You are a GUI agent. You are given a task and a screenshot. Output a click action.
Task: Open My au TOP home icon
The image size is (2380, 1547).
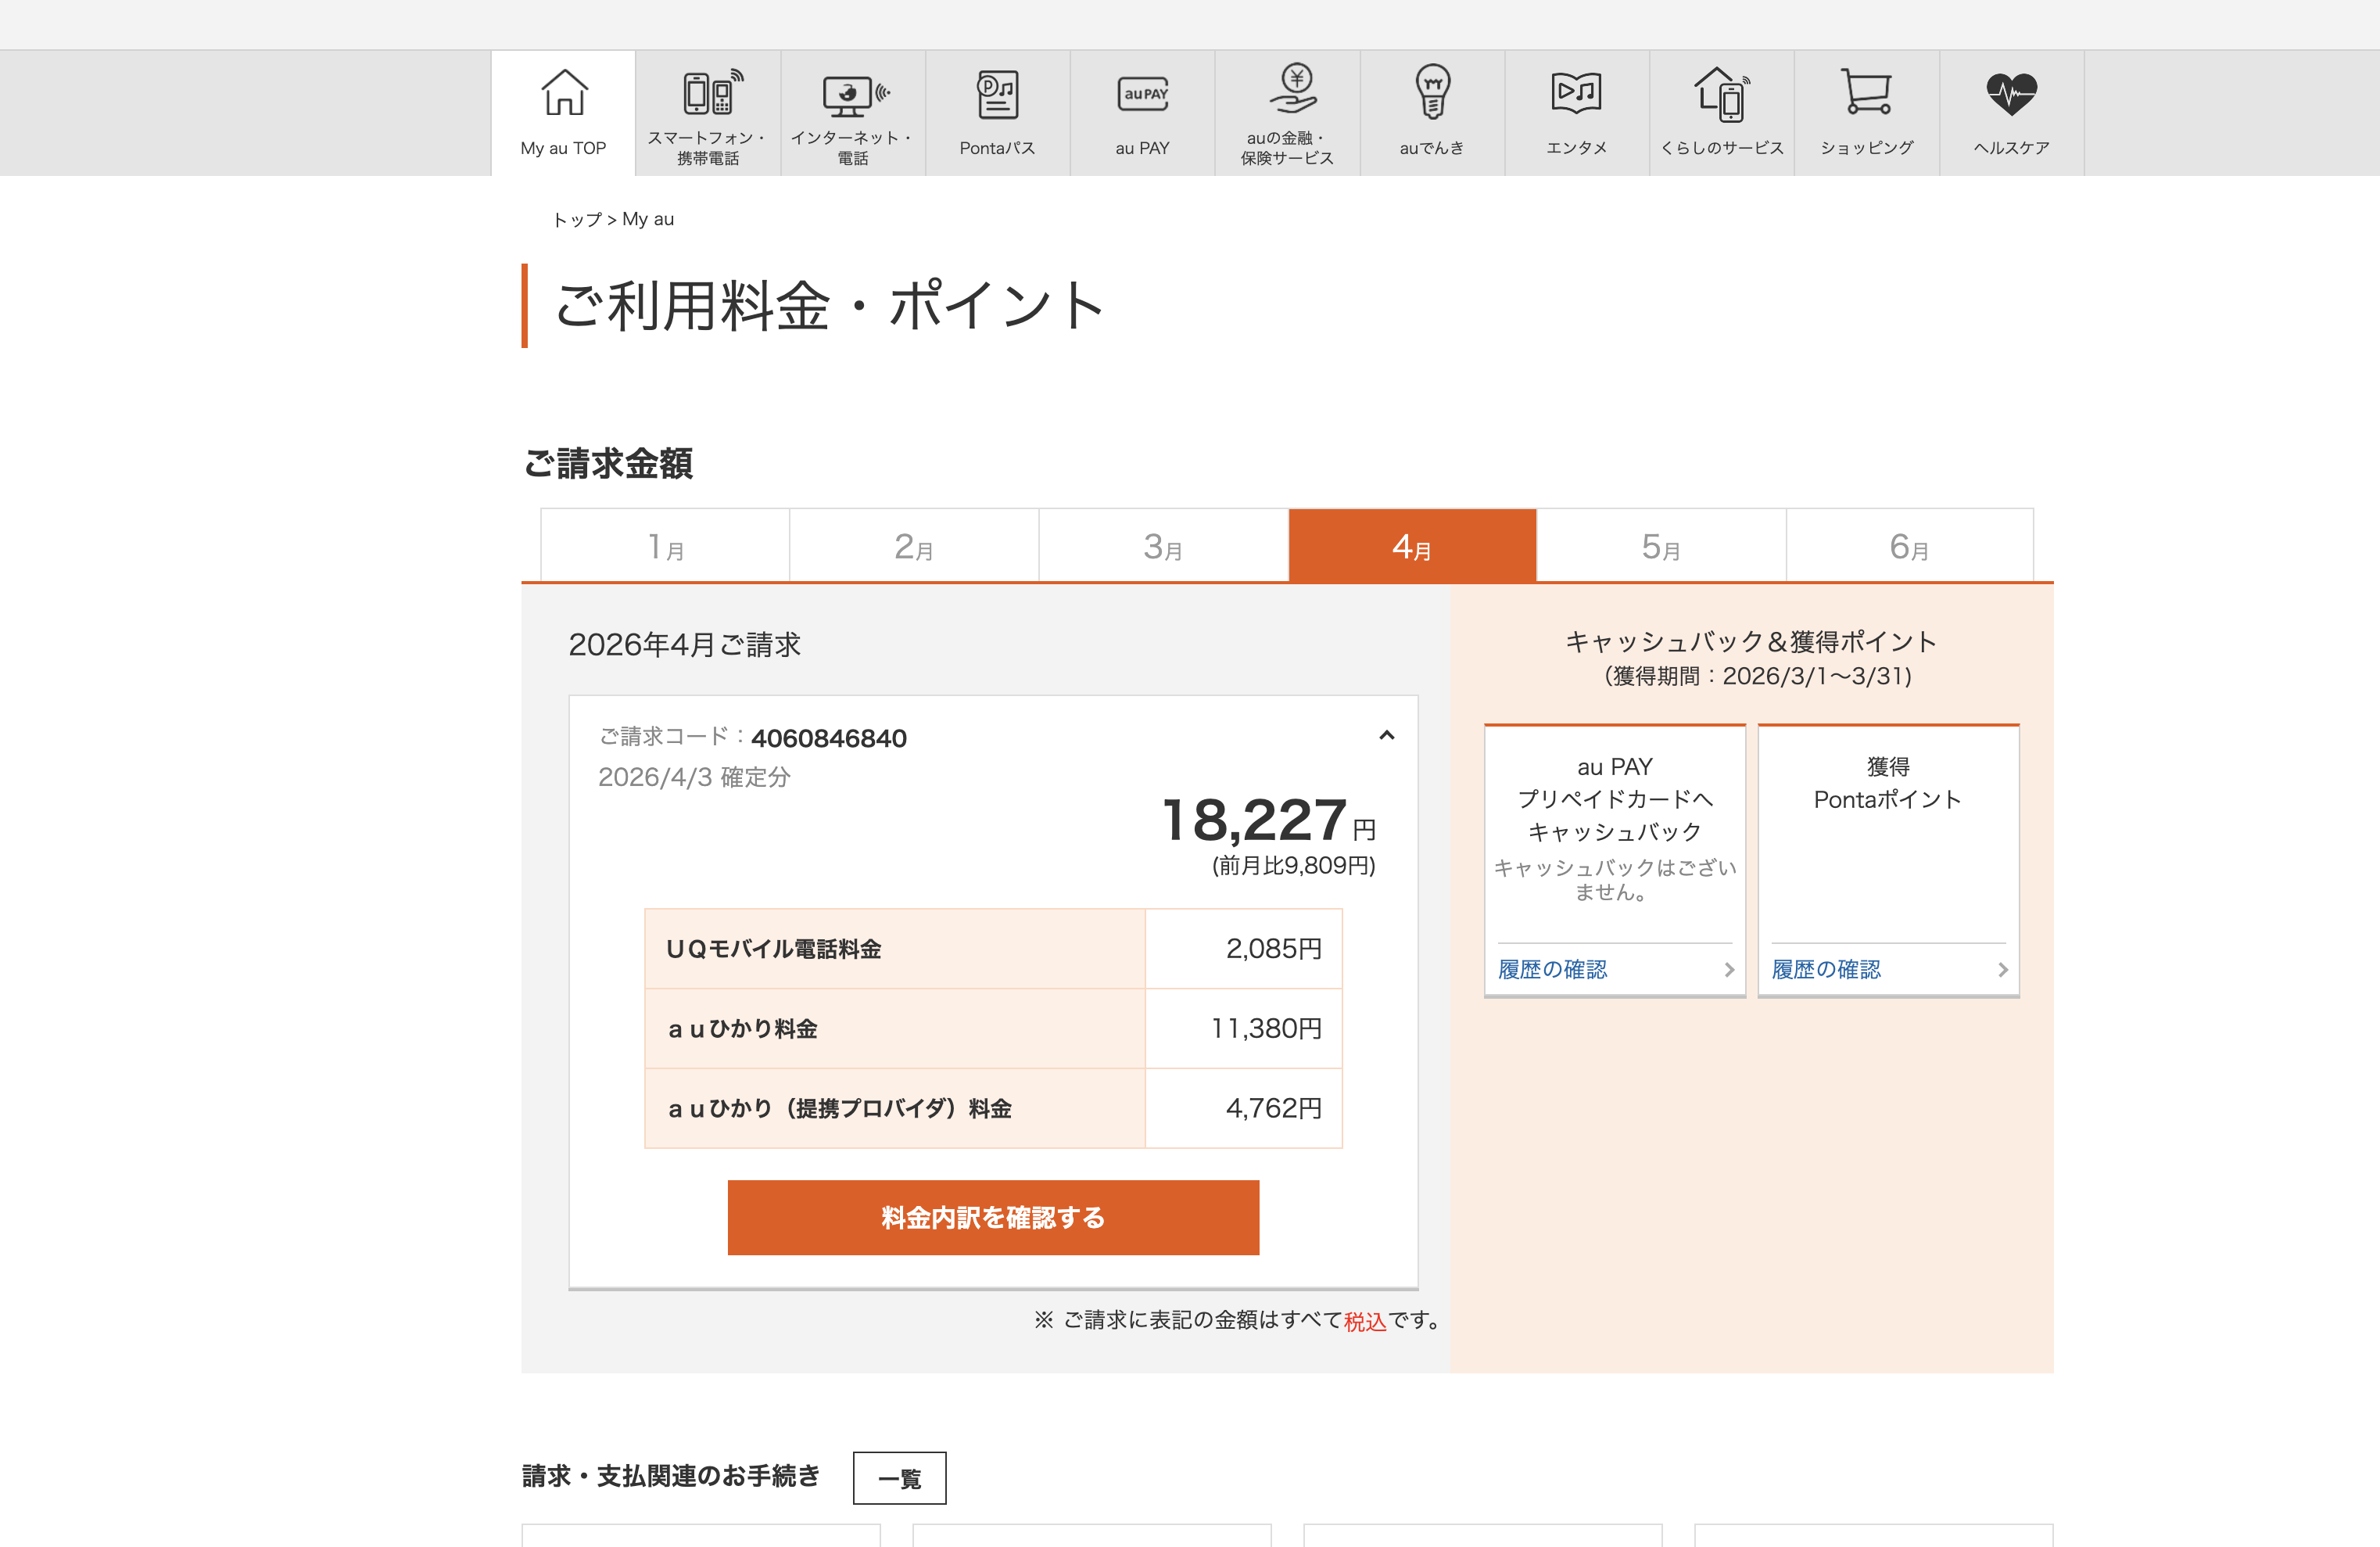pos(564,92)
